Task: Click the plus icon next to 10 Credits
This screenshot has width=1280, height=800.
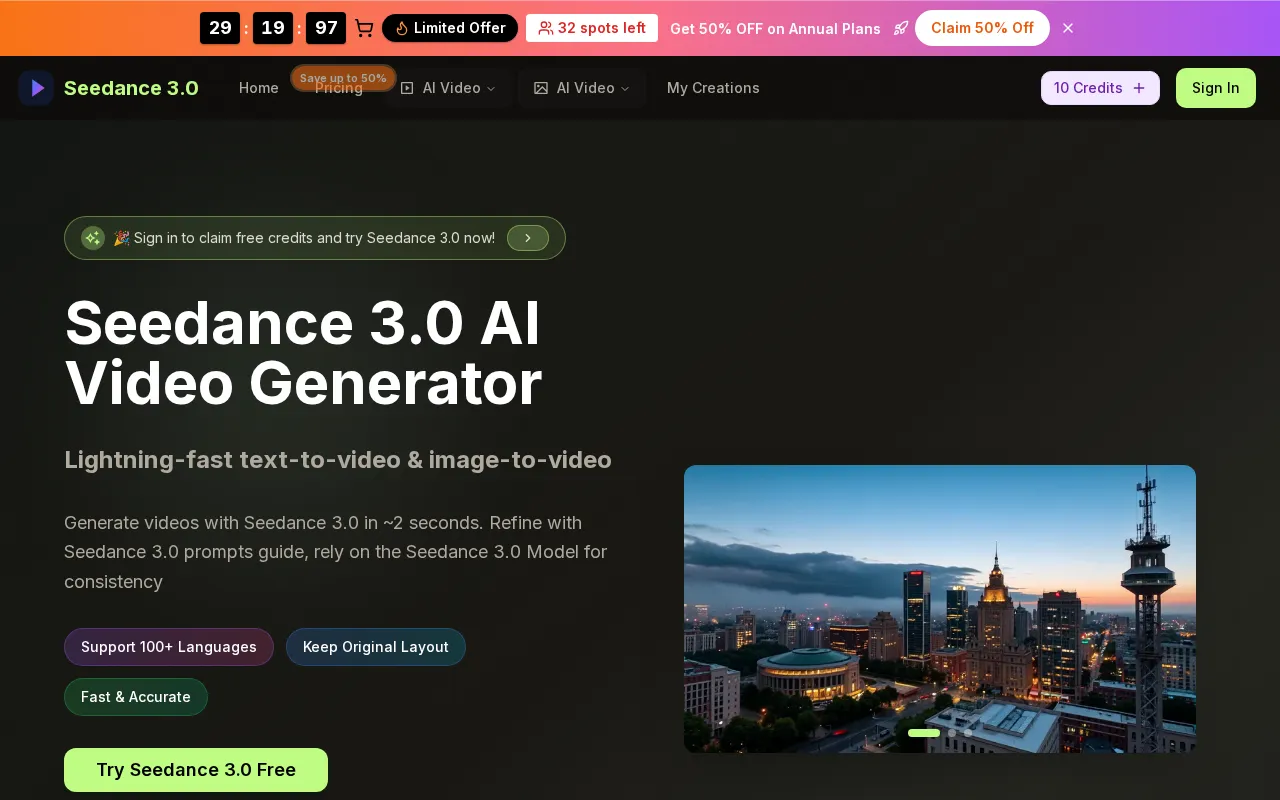Action: [x=1139, y=88]
